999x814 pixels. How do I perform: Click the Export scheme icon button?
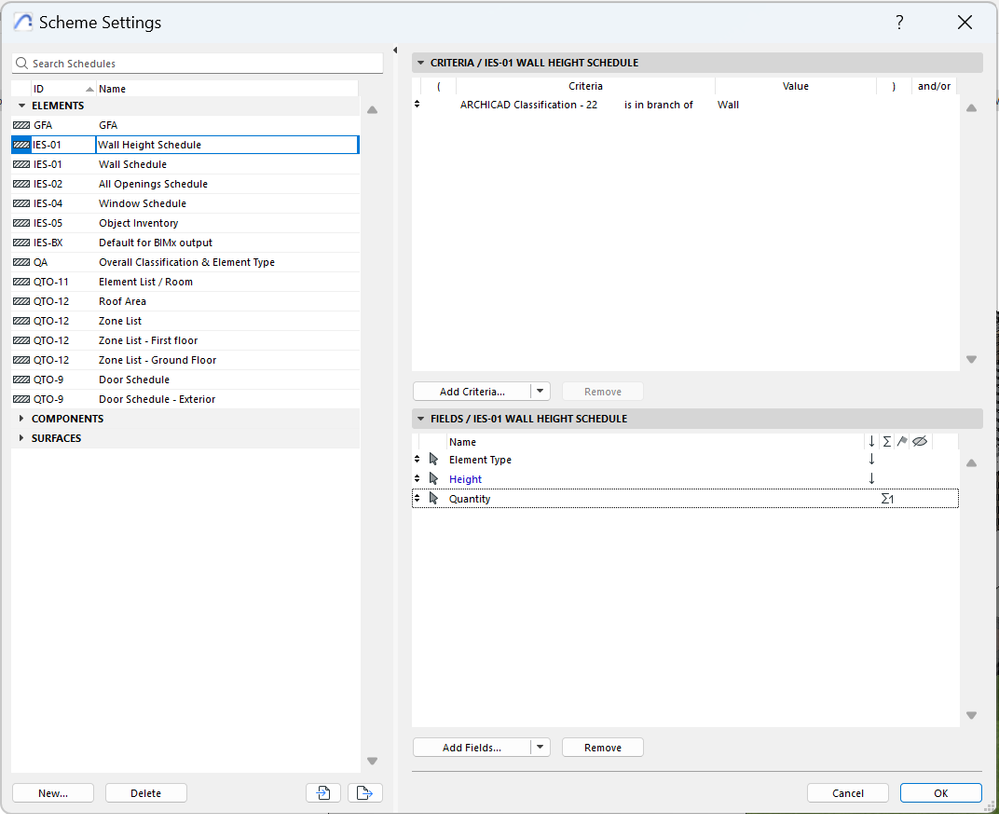pyautogui.click(x=365, y=793)
